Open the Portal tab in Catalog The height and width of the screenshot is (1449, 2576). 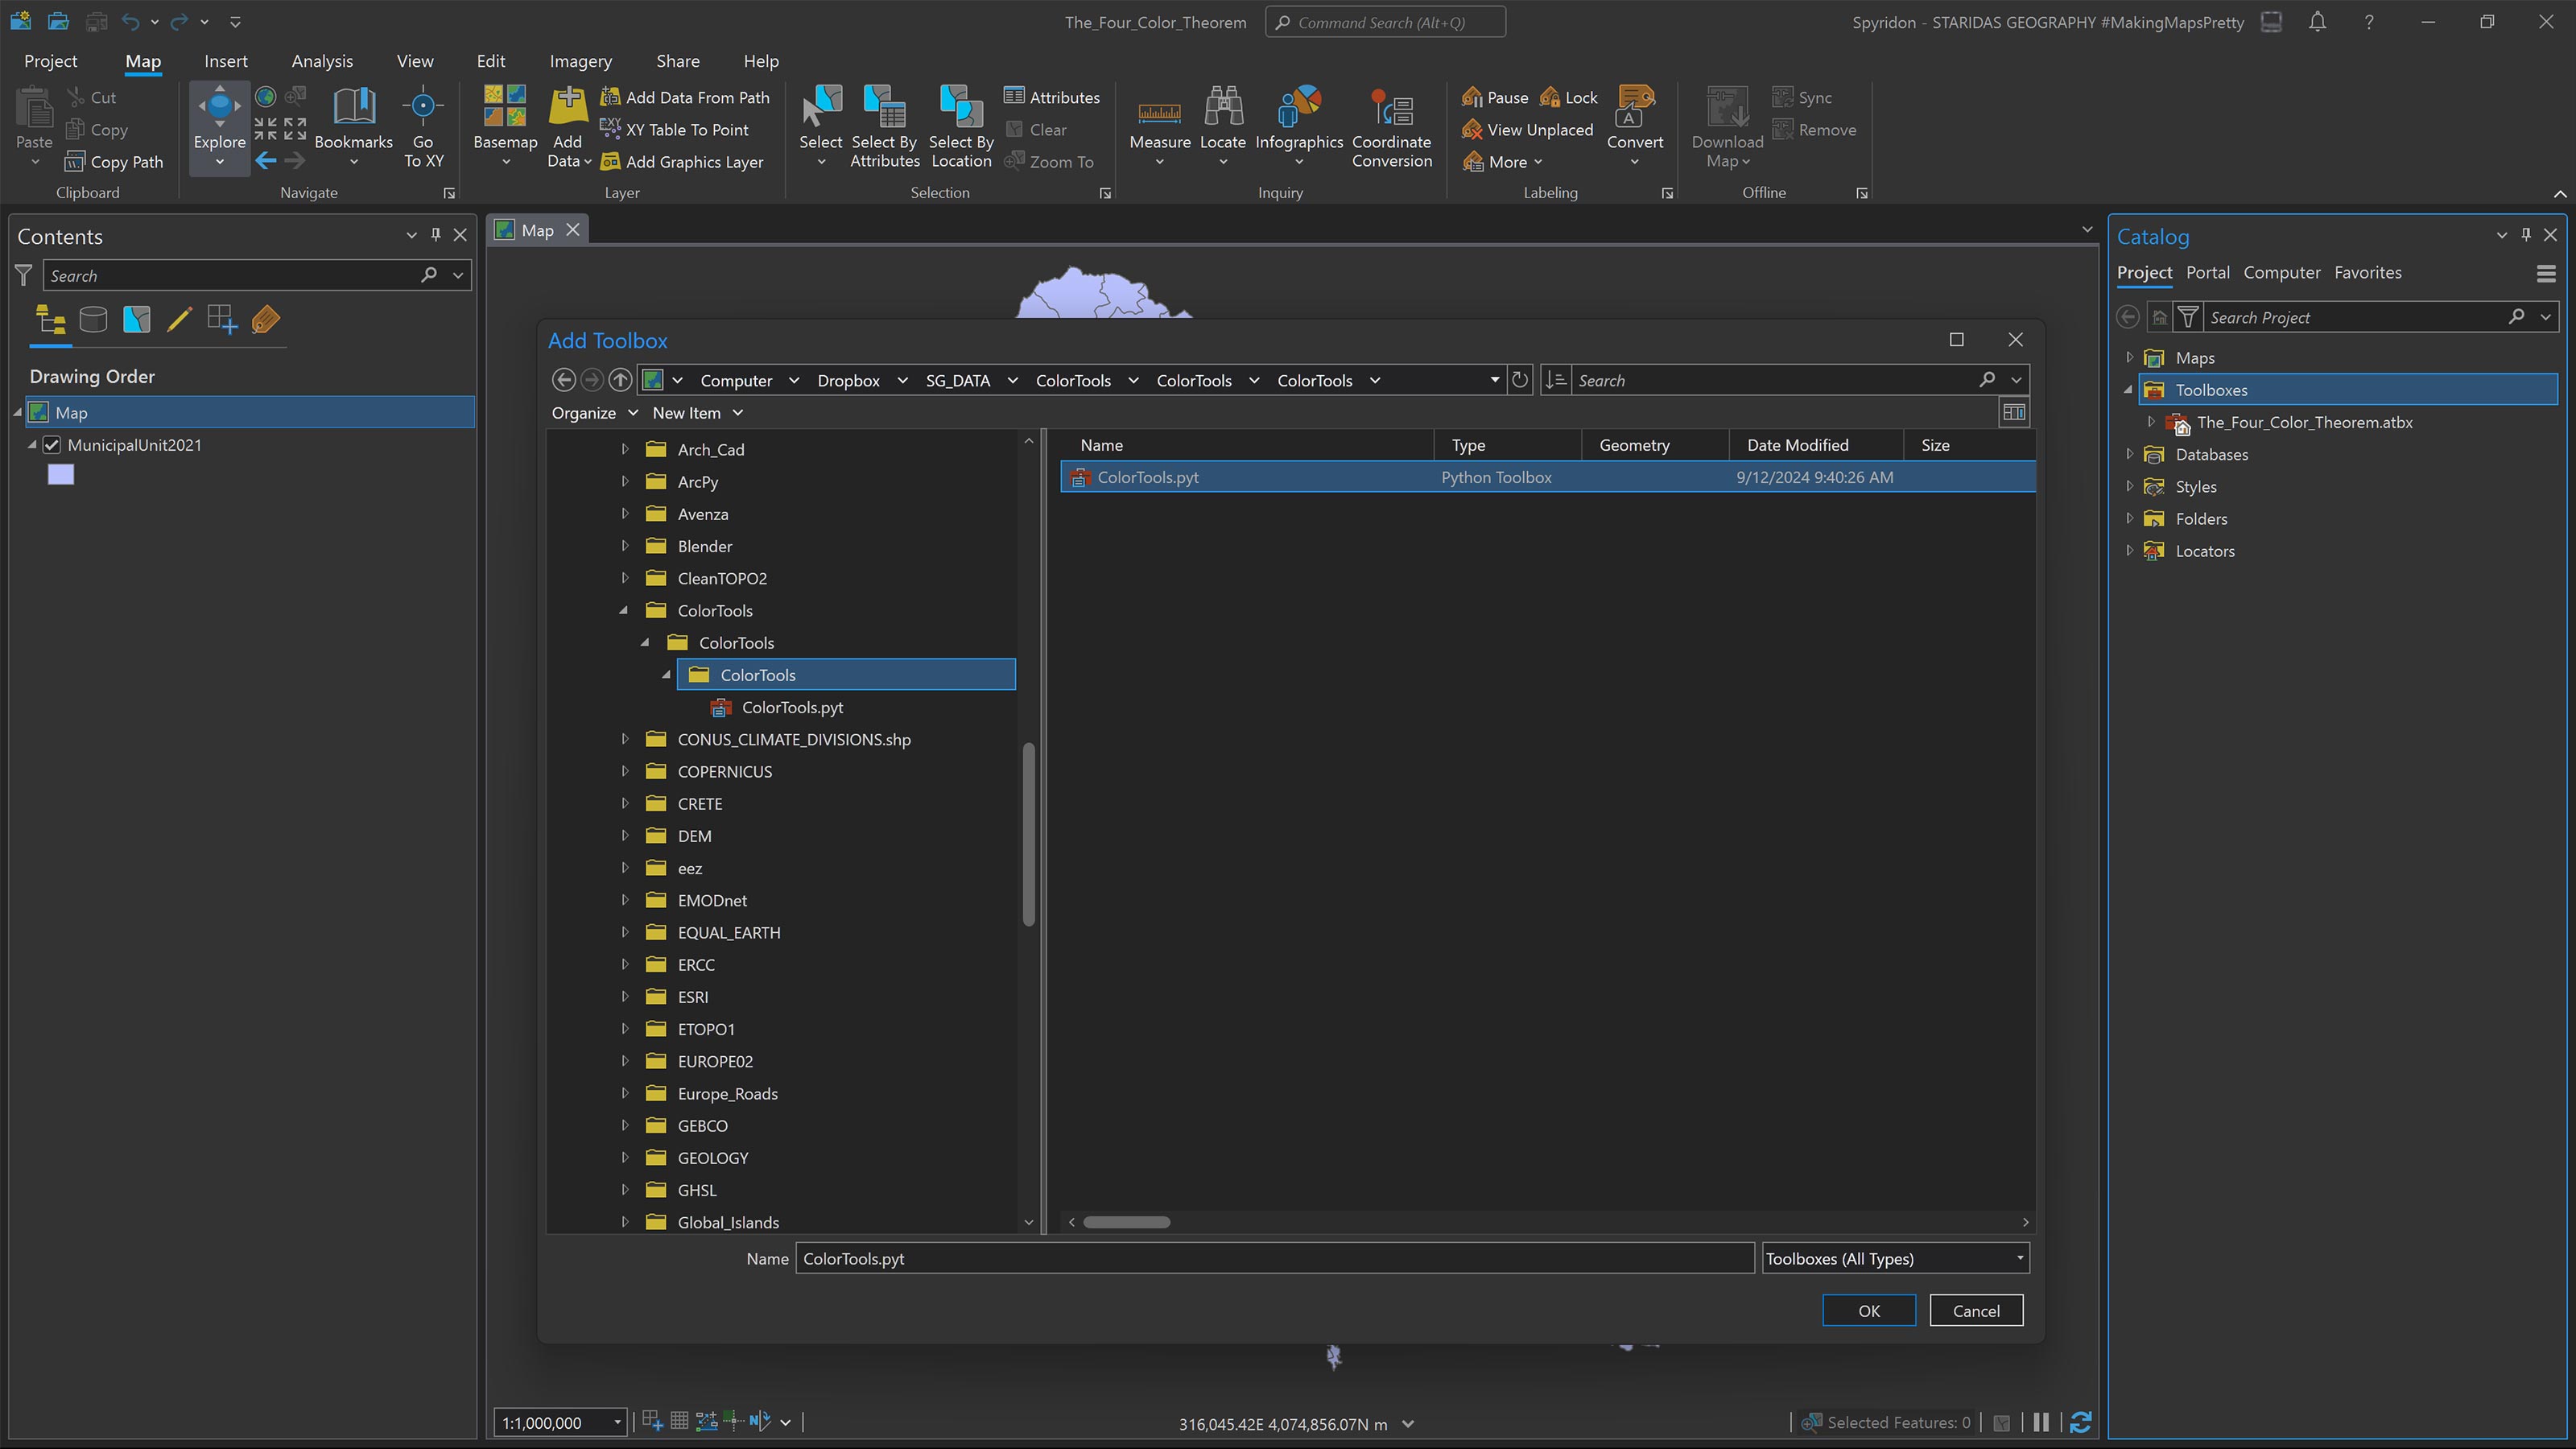tap(2208, 272)
